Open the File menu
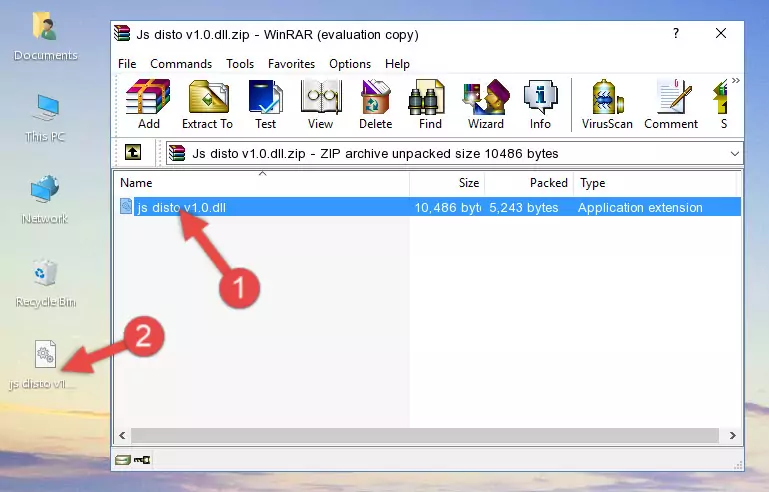Viewport: 769px width, 492px height. coord(127,64)
